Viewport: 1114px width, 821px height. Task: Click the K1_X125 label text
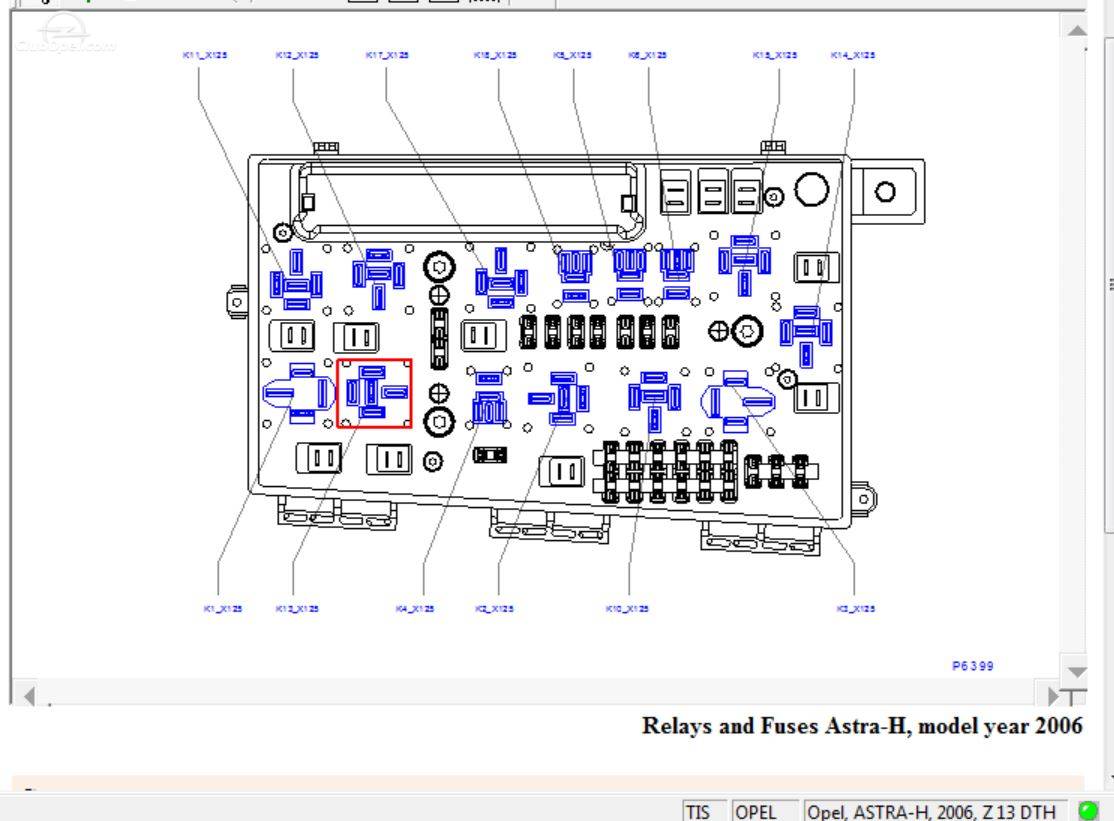223,609
